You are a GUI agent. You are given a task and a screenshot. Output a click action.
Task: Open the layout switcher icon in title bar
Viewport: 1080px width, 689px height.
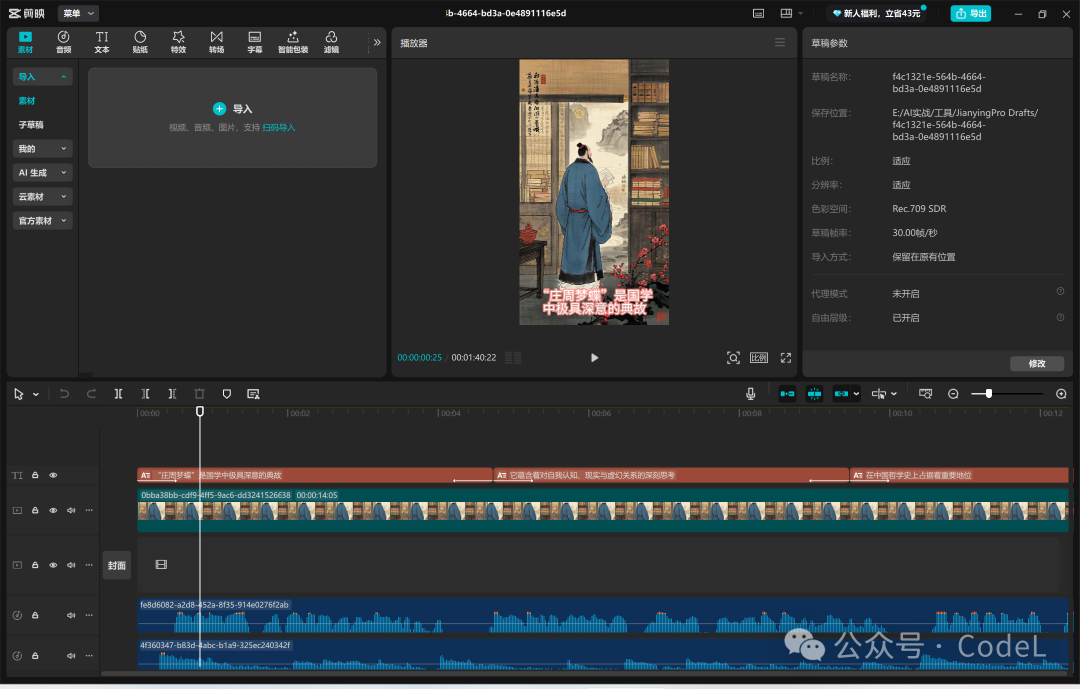coord(787,13)
